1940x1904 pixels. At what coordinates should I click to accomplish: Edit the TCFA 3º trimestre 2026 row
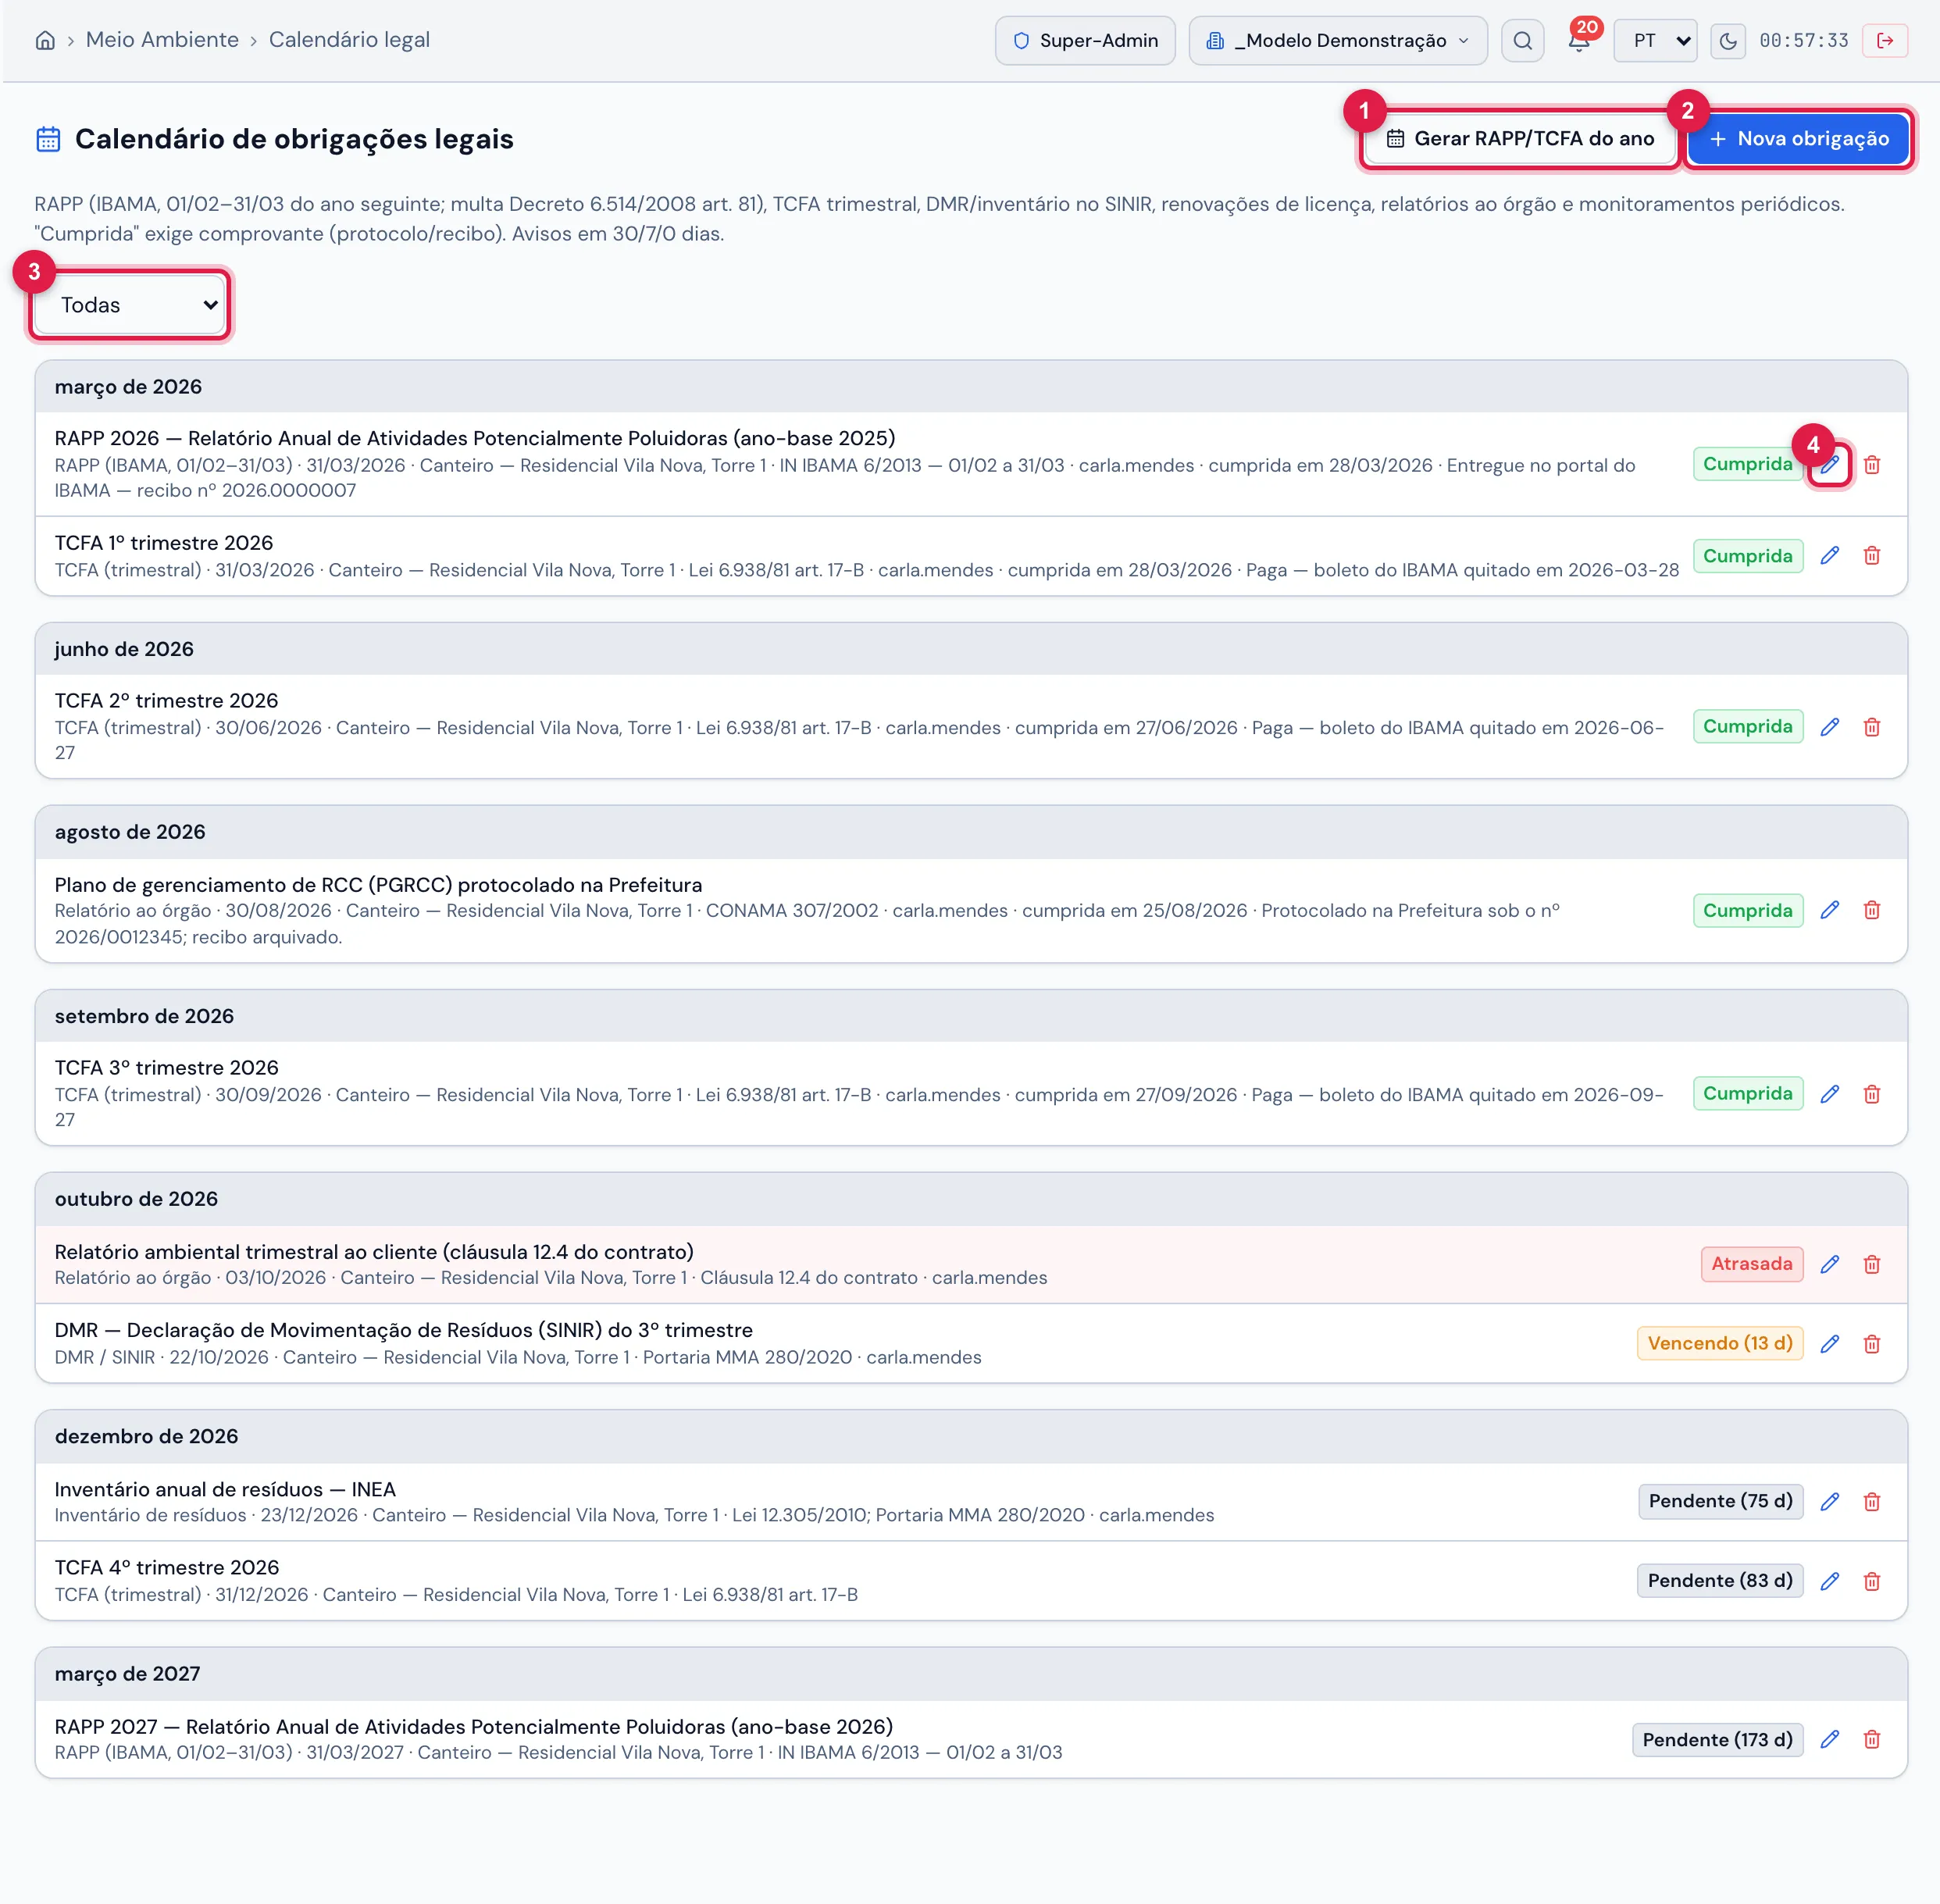click(1829, 1094)
